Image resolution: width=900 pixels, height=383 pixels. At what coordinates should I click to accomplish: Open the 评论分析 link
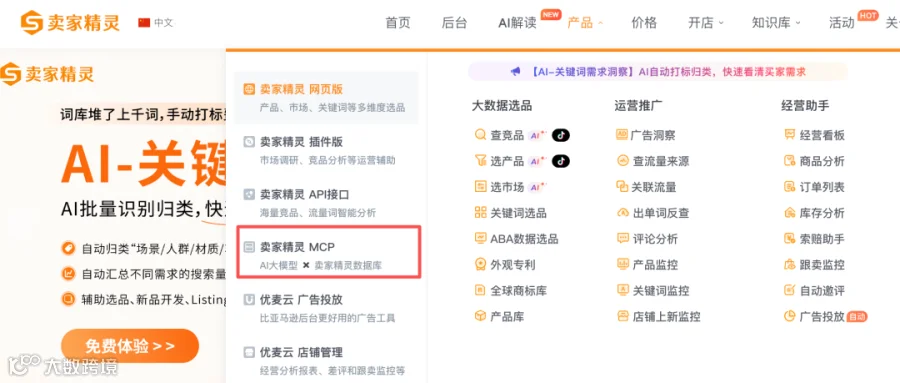[640, 239]
